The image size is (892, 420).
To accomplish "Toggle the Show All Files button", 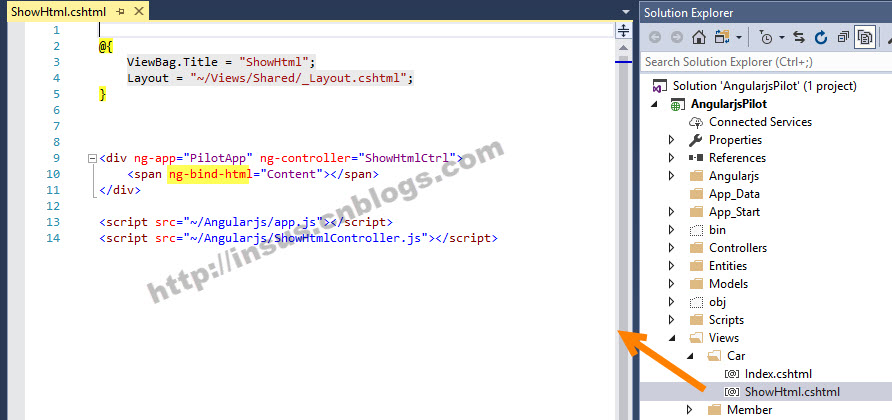I will (x=865, y=38).
